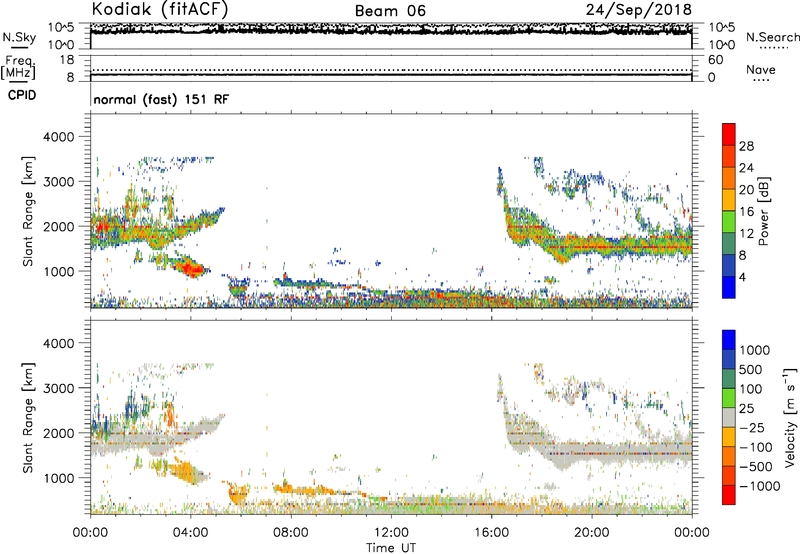Click the "Nave" legend label
Screen dimensions: 800x554
(x=761, y=69)
